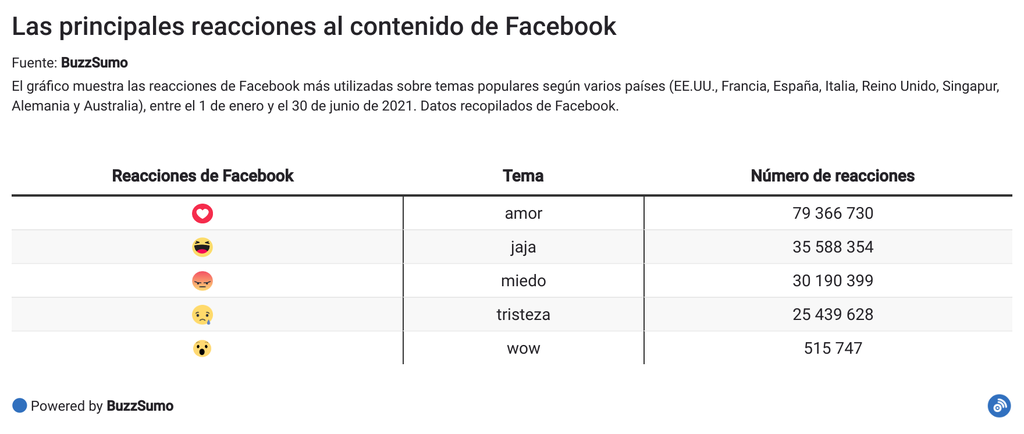
Task: Select the wow topic cell
Action: pos(523,348)
